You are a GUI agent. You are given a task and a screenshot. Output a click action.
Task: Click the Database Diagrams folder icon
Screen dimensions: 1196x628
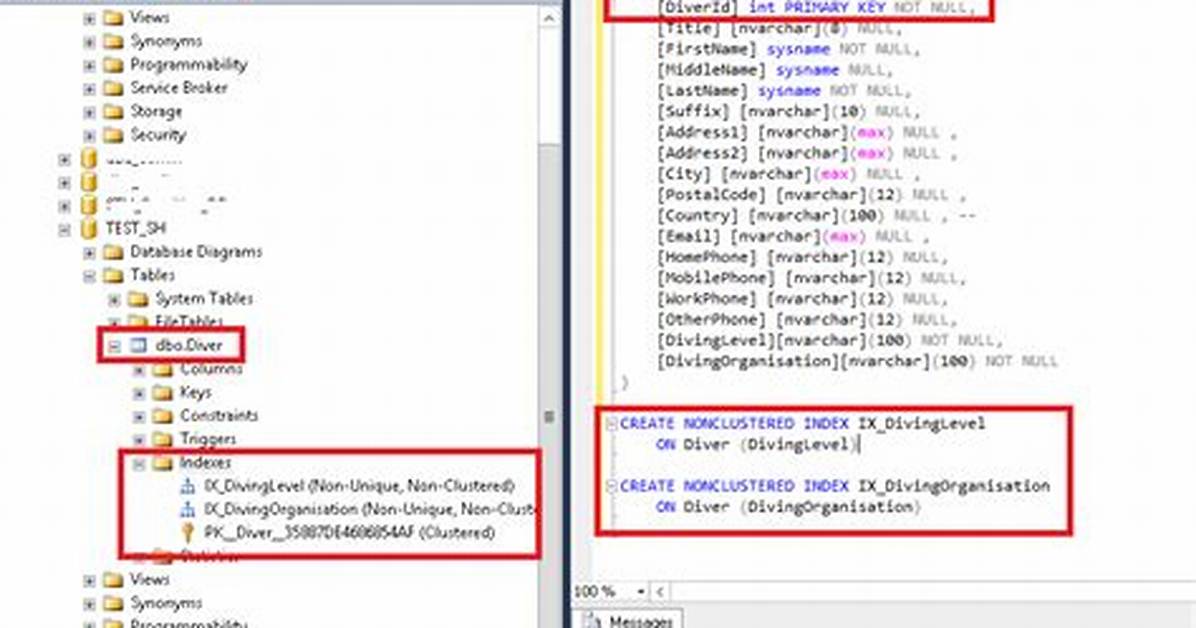113,252
